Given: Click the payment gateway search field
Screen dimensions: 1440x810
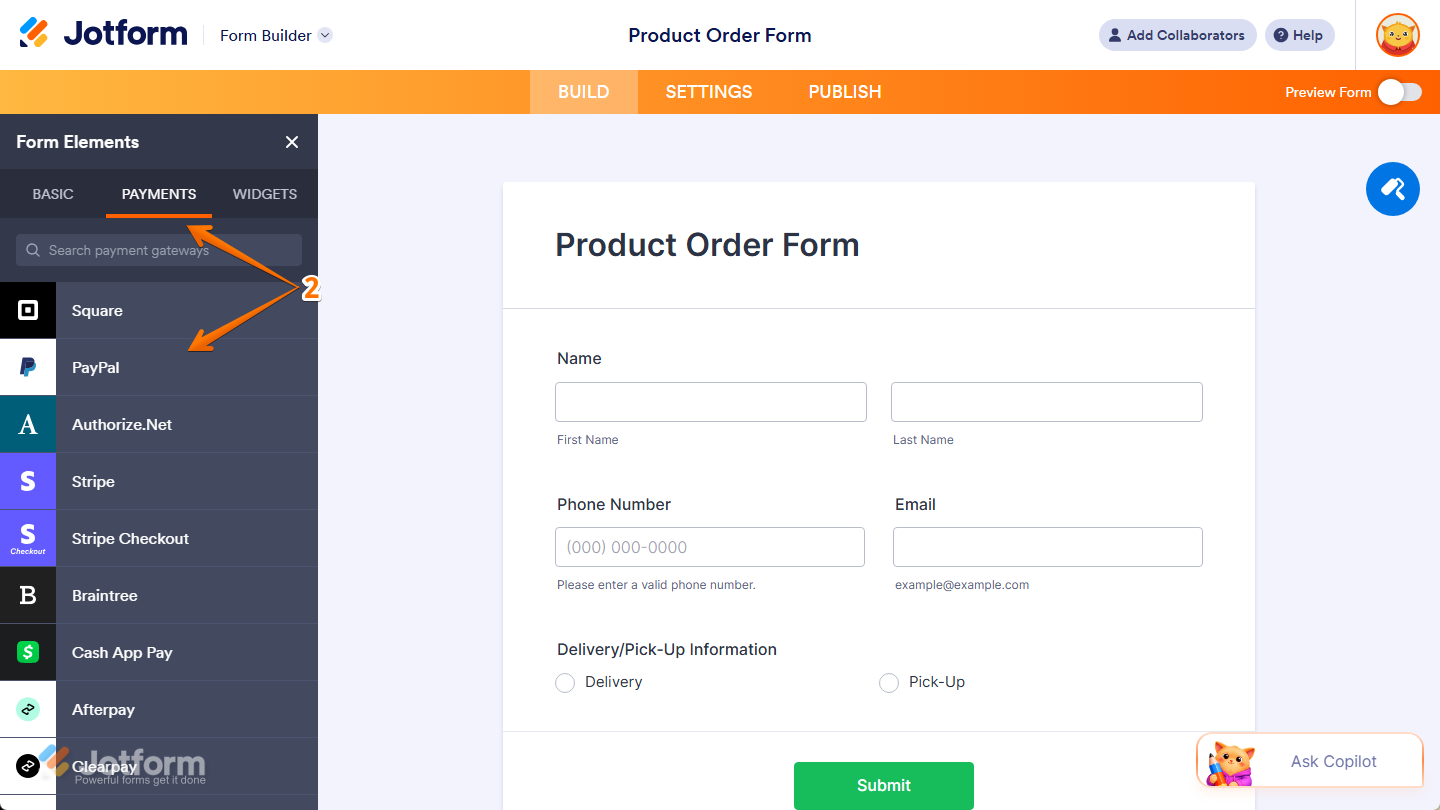Looking at the screenshot, I should pyautogui.click(x=158, y=249).
